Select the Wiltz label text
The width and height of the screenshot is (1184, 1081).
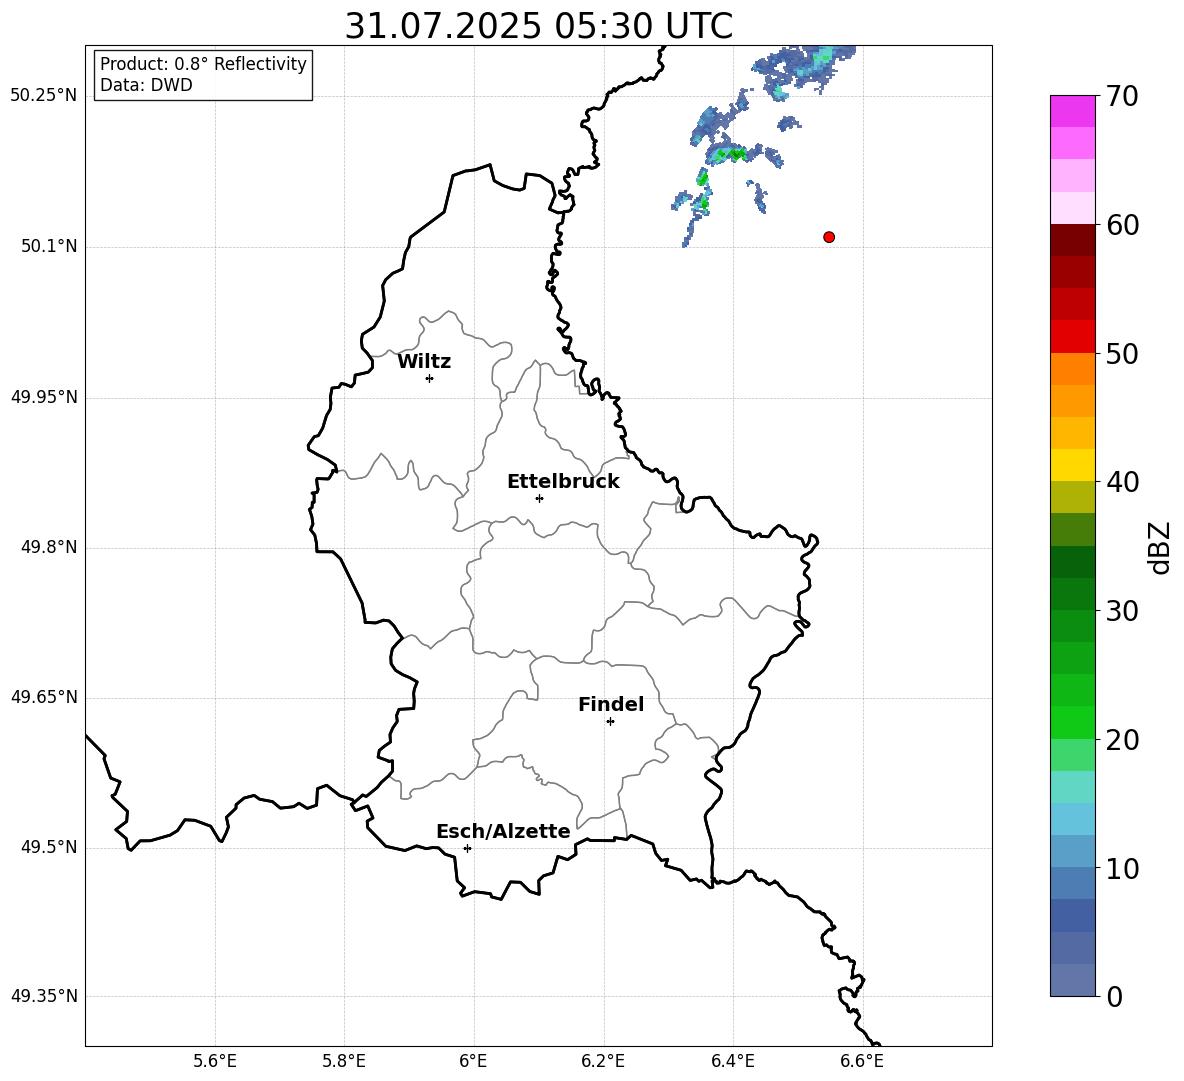click(424, 362)
